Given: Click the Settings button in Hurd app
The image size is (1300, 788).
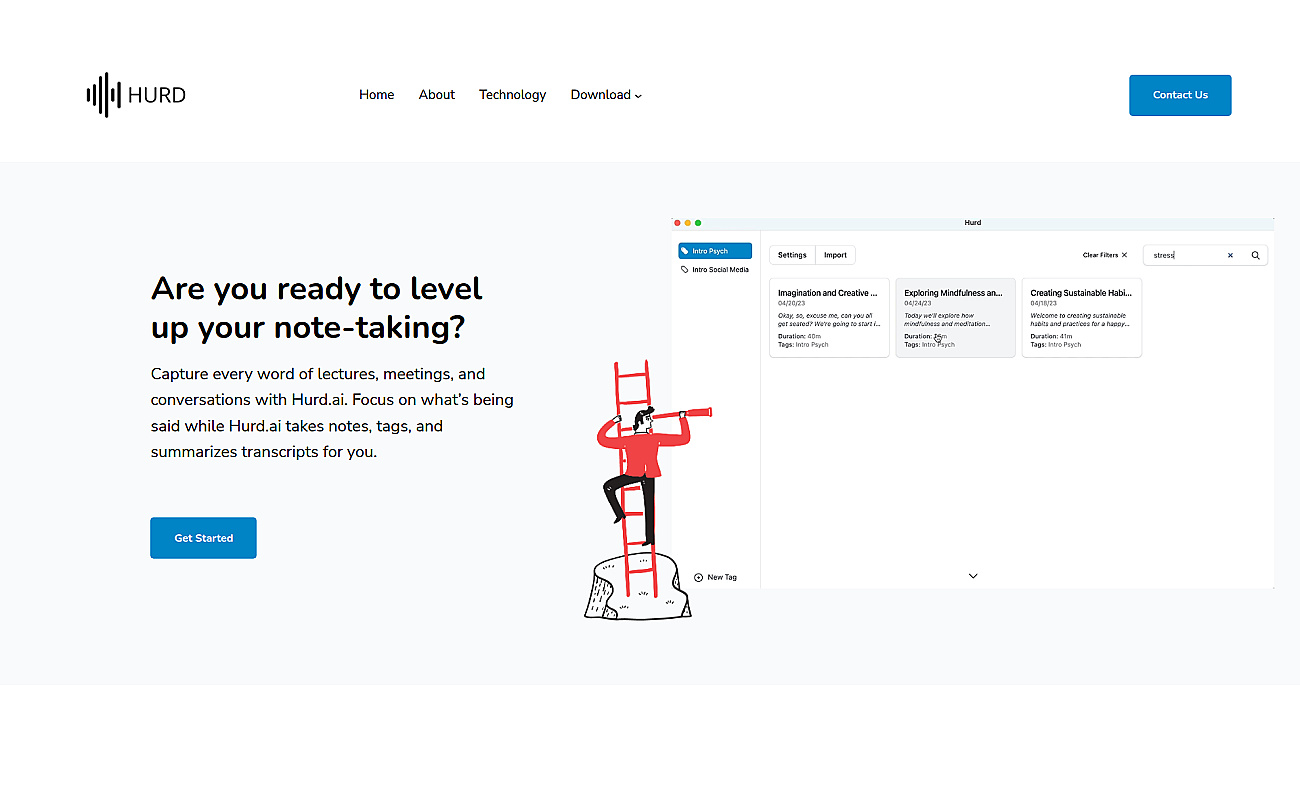Looking at the screenshot, I should [792, 255].
